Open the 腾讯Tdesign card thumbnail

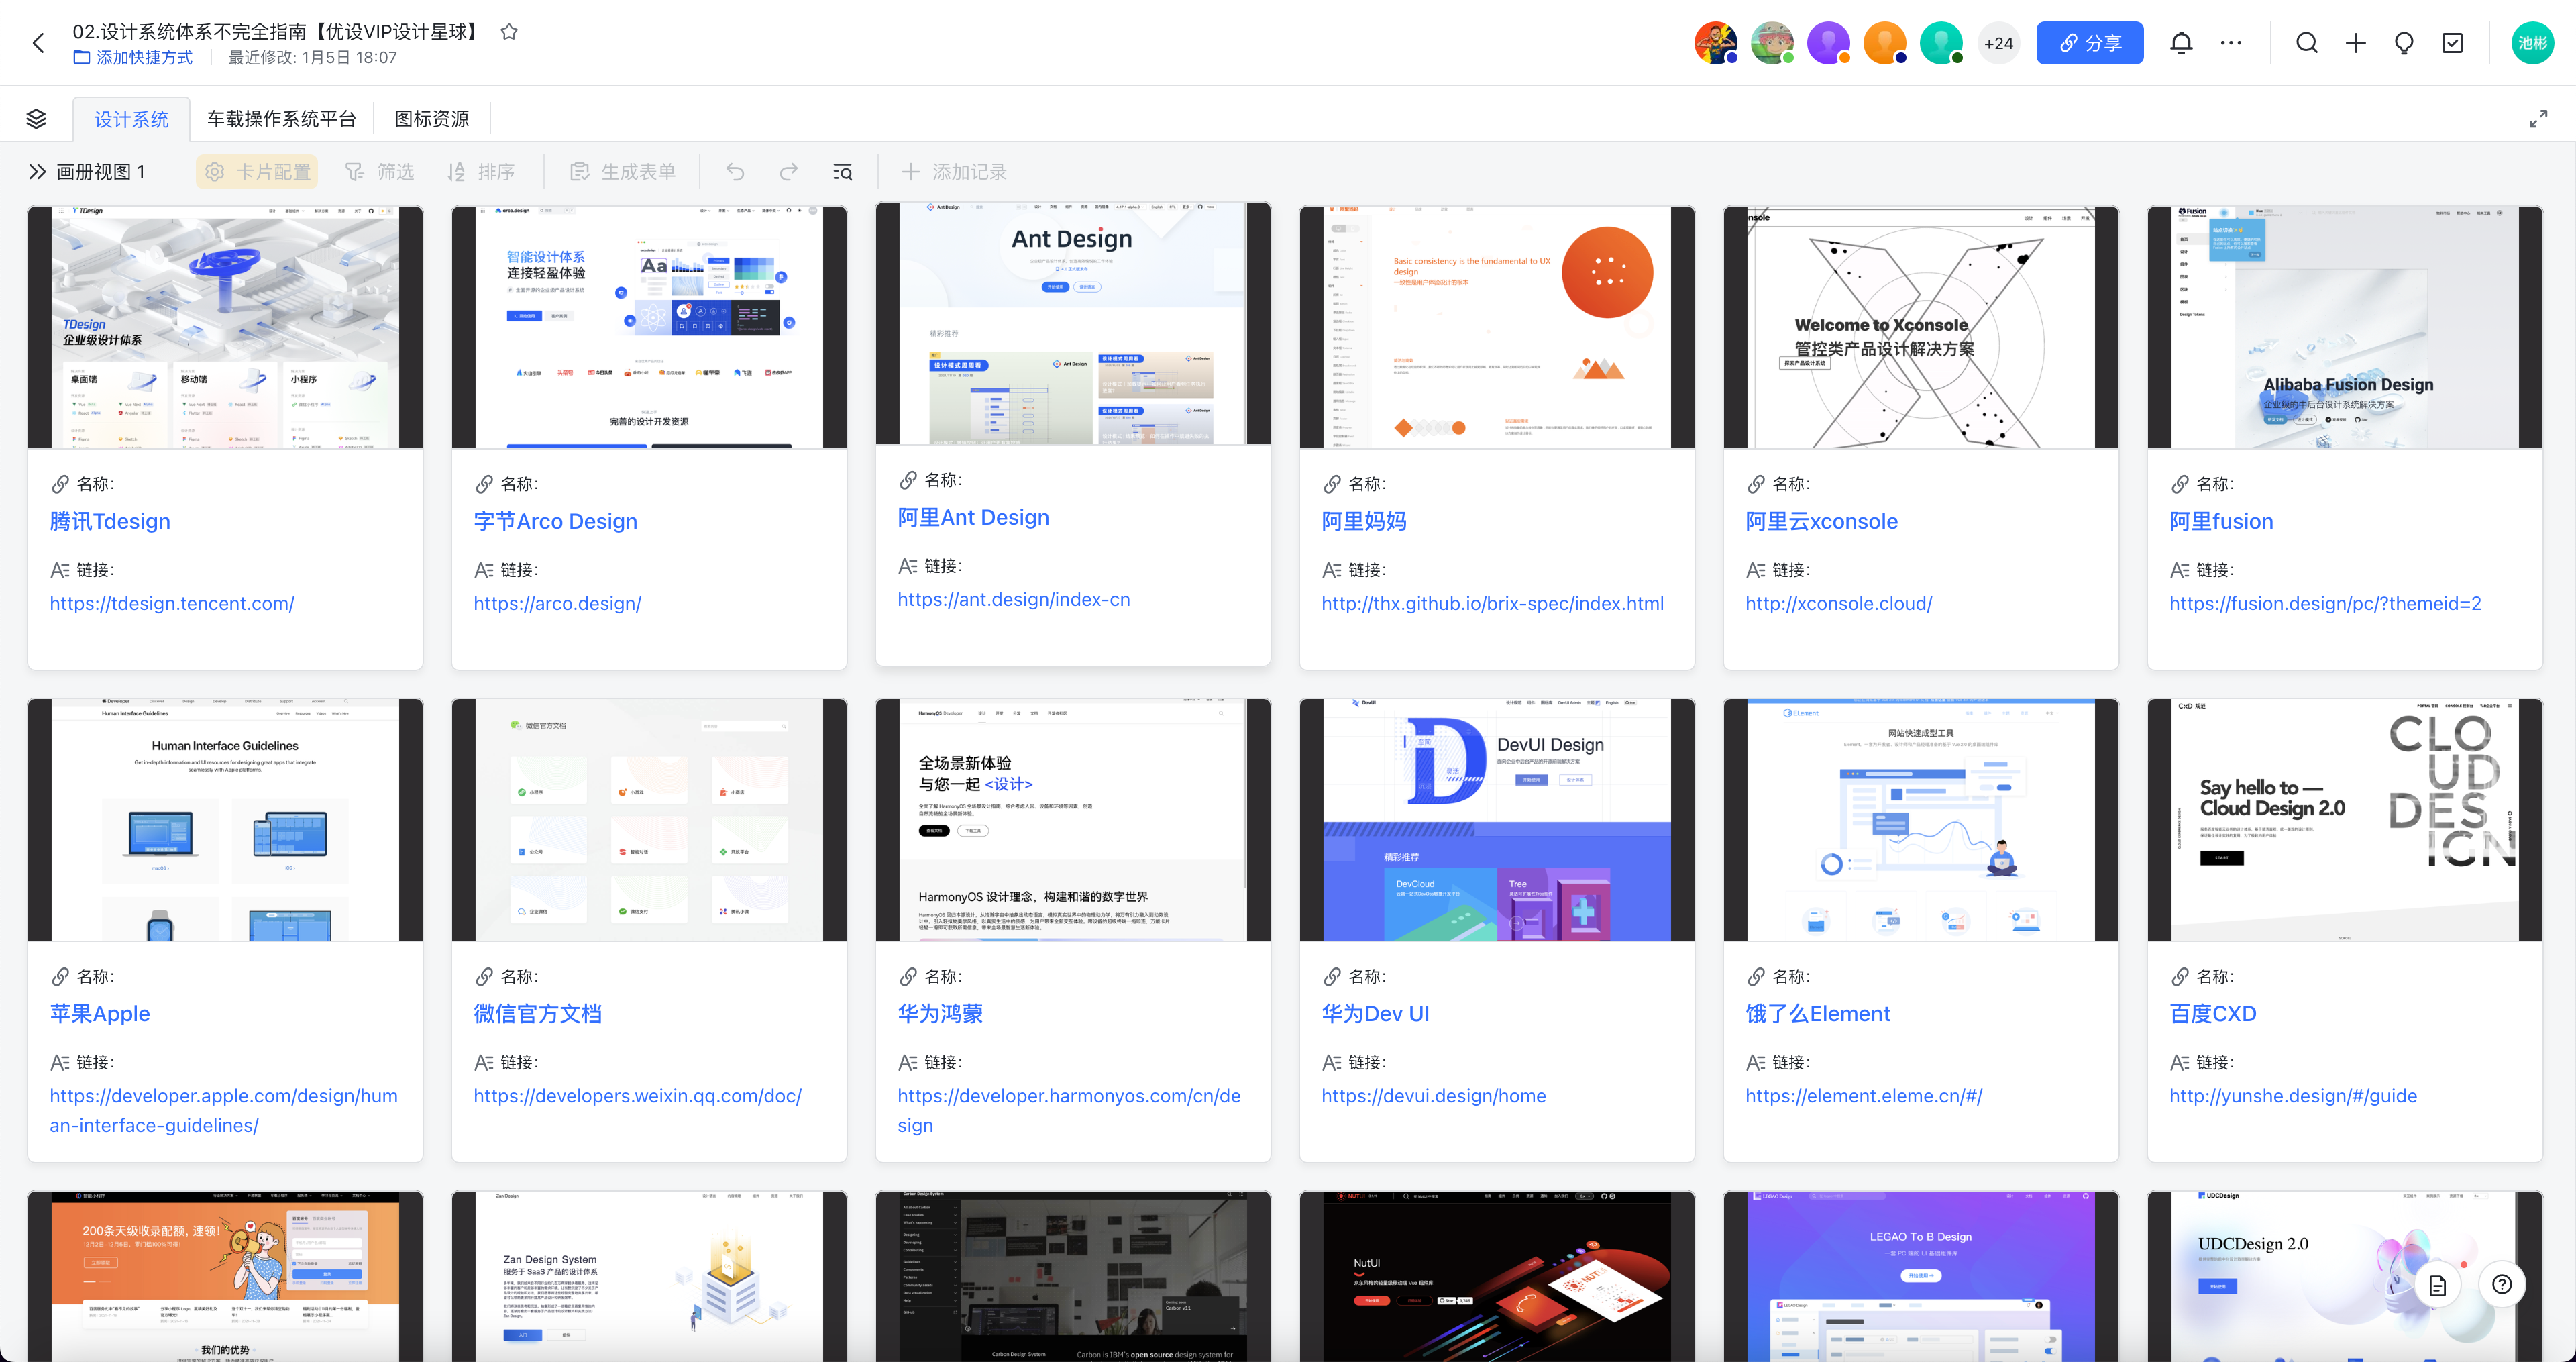[225, 327]
